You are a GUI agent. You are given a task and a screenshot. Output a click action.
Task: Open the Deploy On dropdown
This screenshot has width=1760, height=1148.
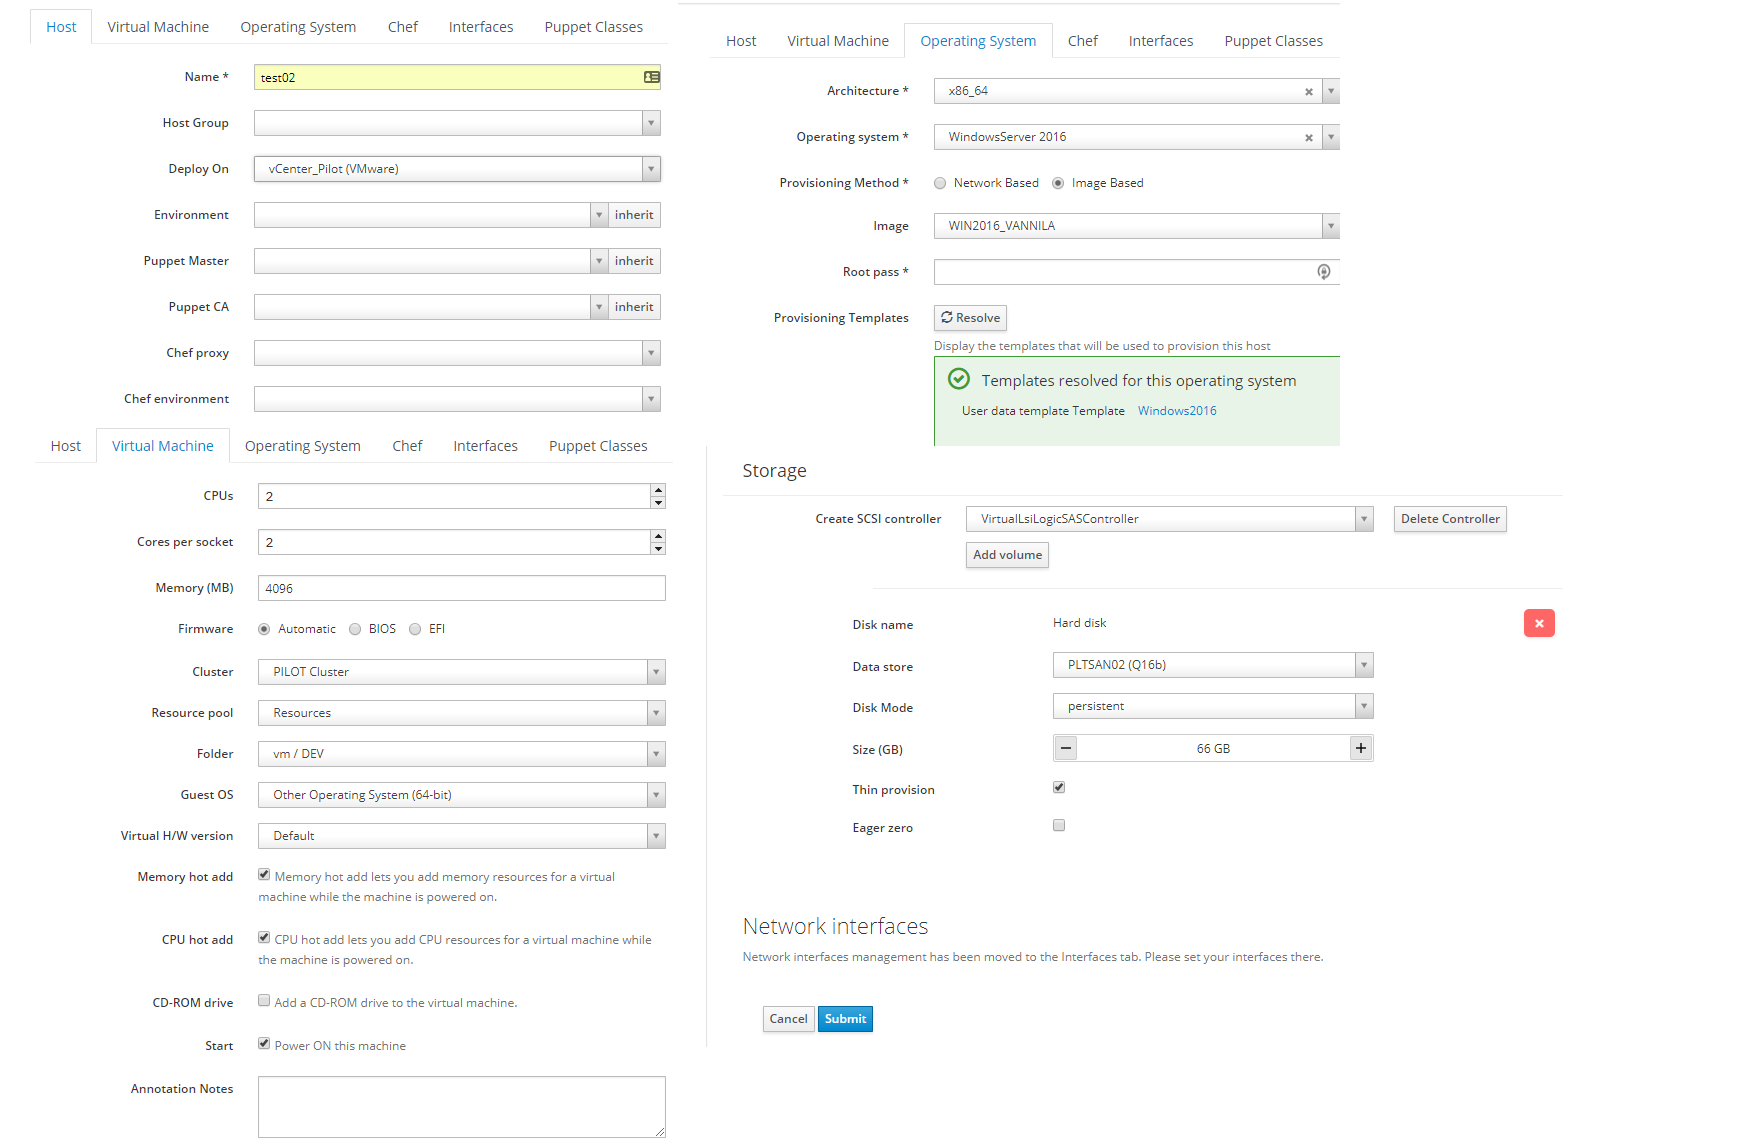[x=457, y=169]
